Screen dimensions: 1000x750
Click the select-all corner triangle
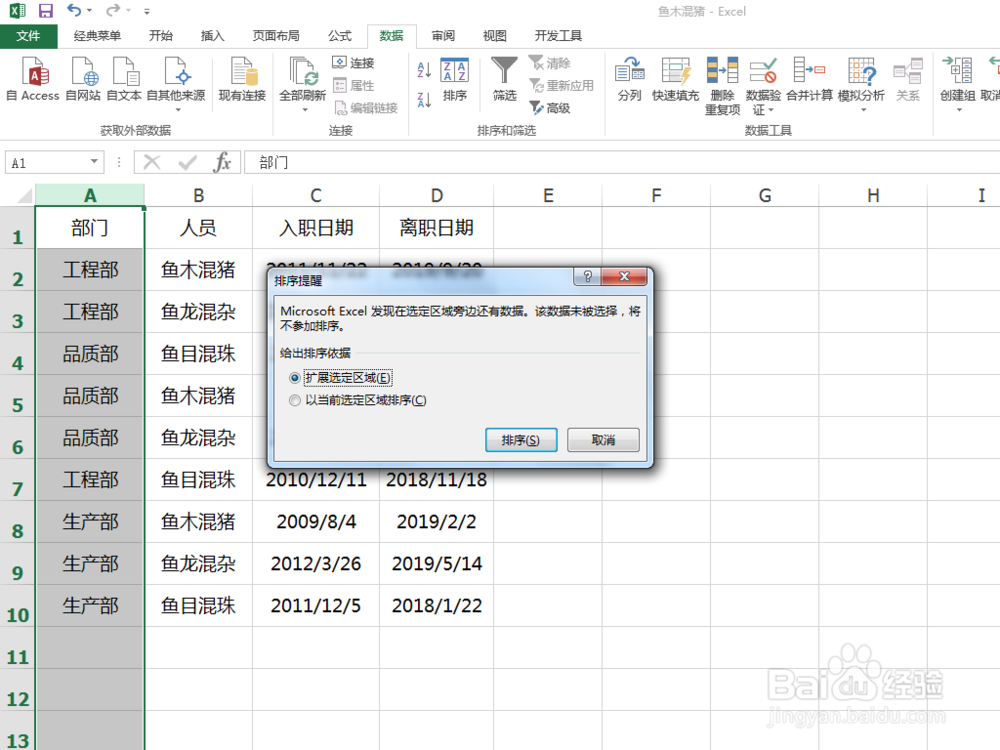[x=23, y=195]
